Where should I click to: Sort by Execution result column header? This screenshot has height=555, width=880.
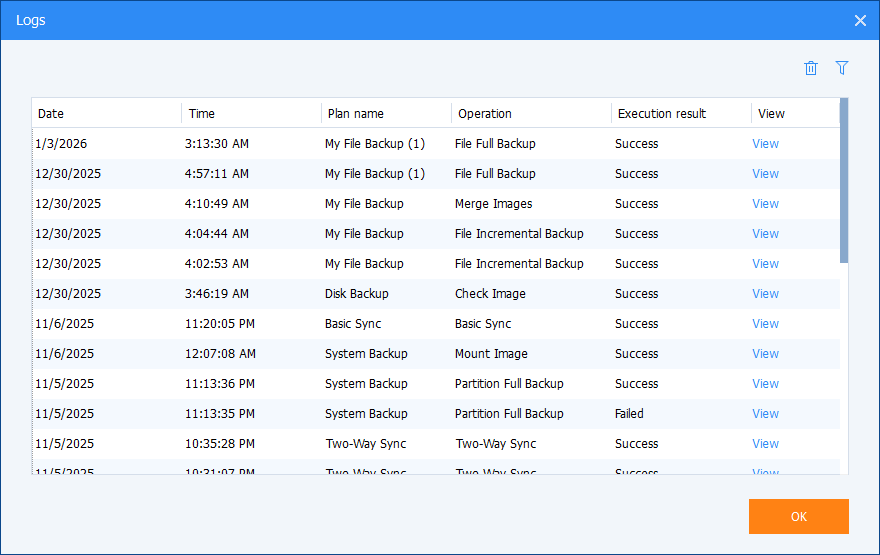coord(681,114)
